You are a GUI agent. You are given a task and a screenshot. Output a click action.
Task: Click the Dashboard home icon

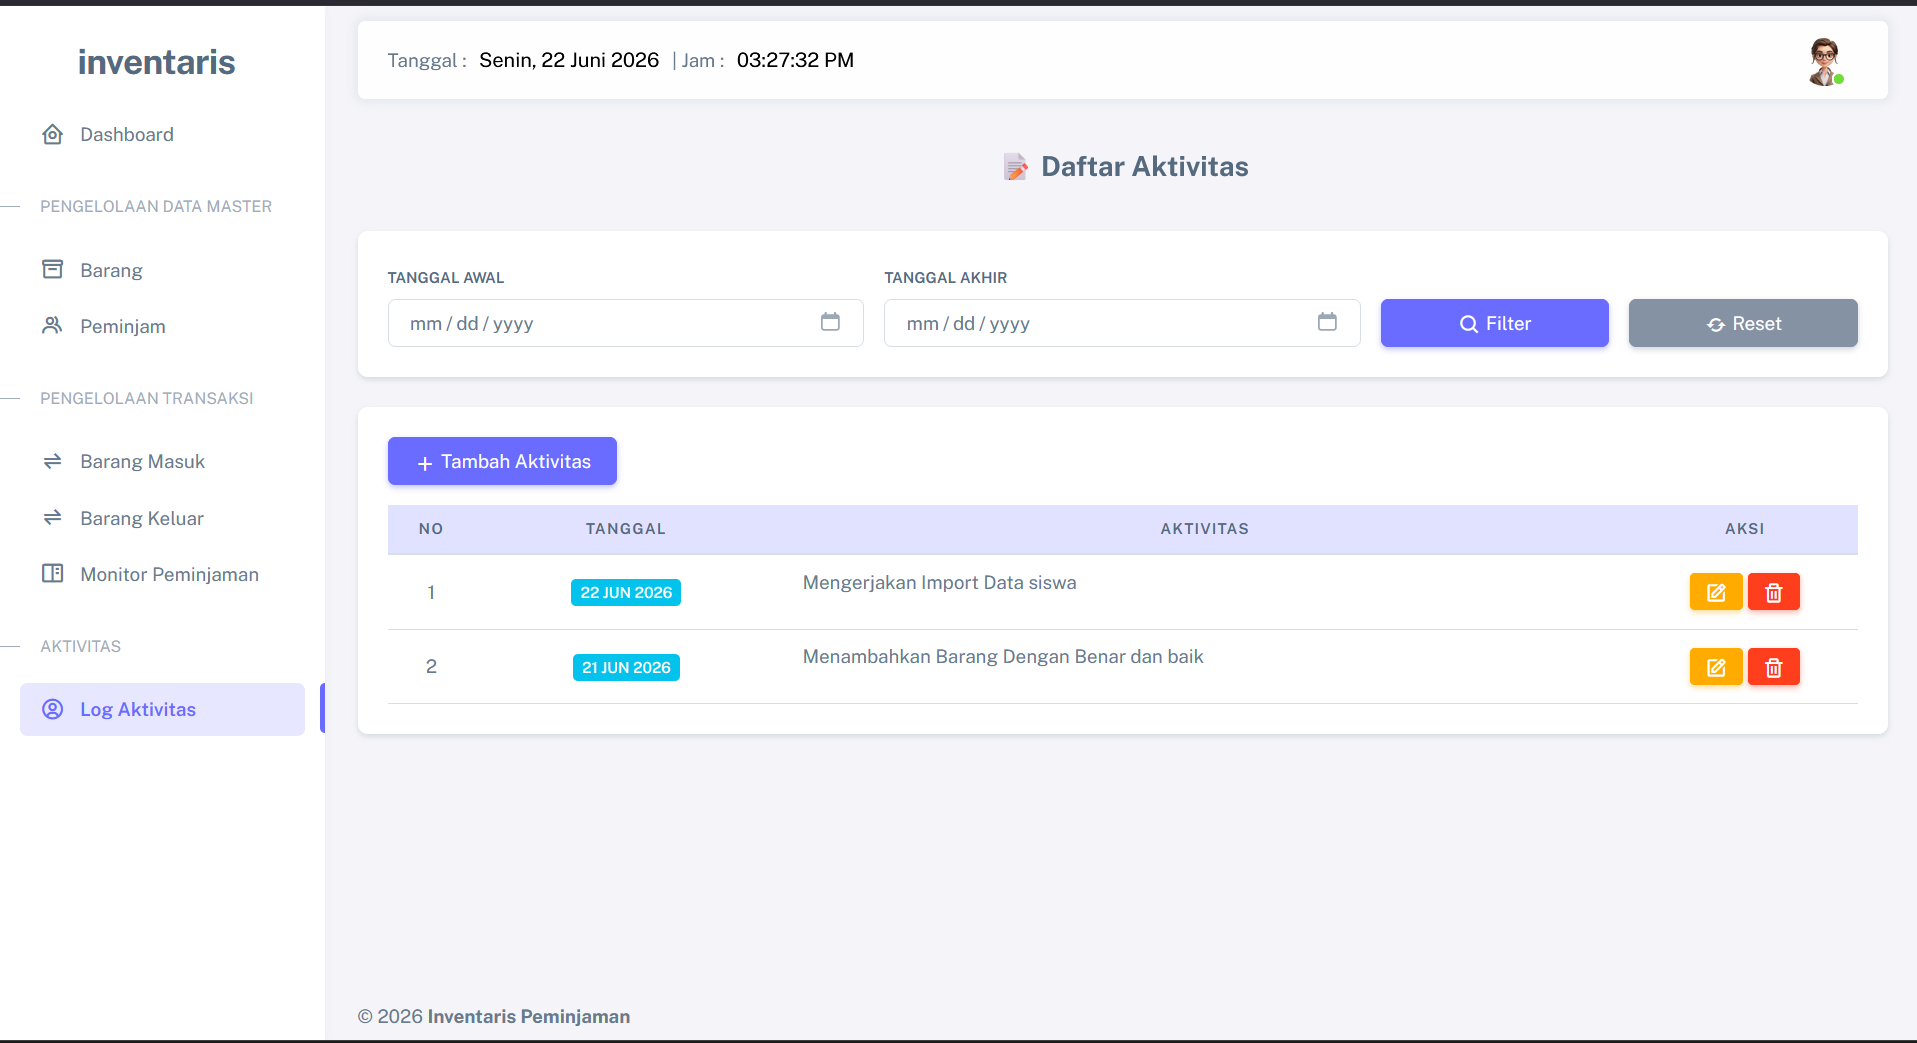(53, 134)
